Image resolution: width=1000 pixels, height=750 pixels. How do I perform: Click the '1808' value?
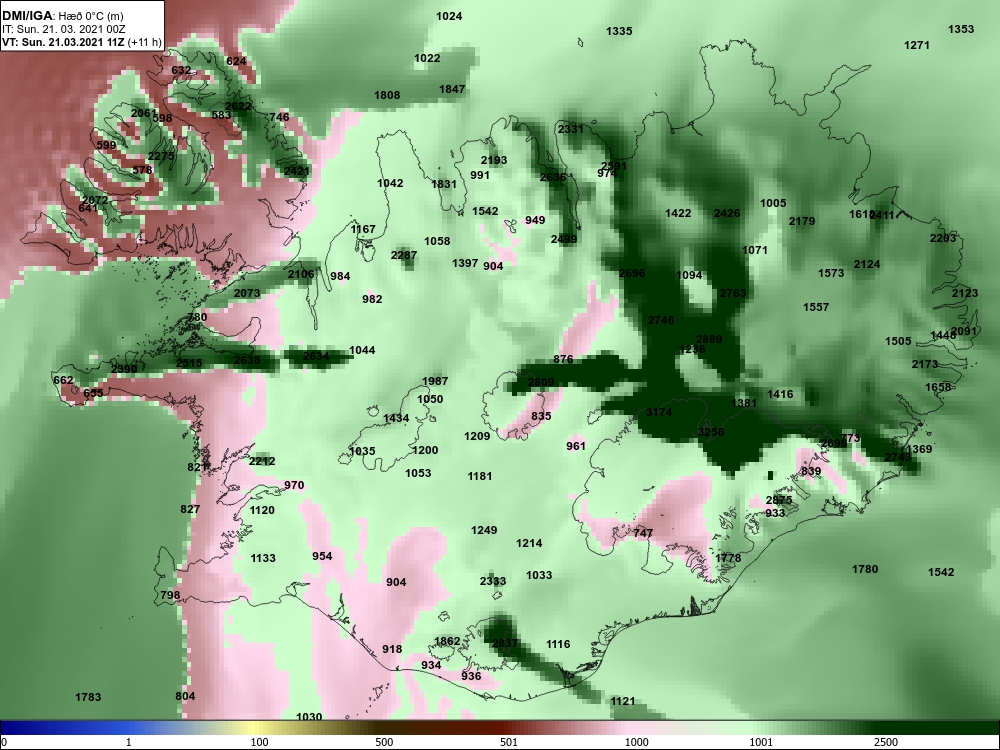coord(387,95)
